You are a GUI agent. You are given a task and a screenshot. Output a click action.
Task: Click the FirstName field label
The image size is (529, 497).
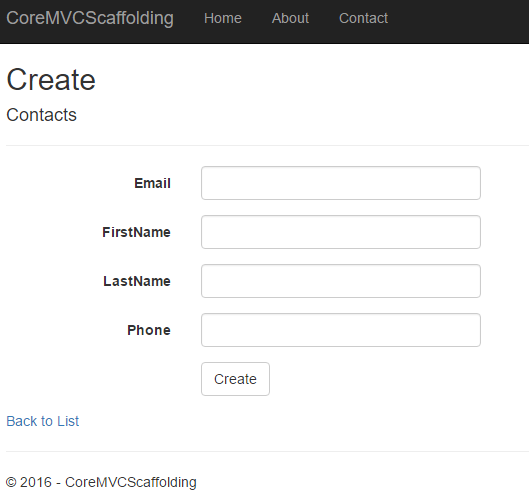click(136, 232)
